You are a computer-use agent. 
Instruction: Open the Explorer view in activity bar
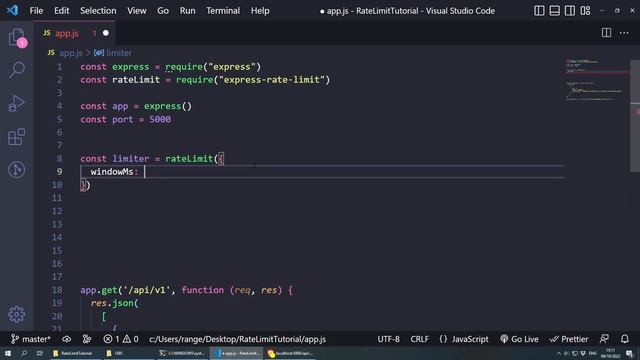17,38
